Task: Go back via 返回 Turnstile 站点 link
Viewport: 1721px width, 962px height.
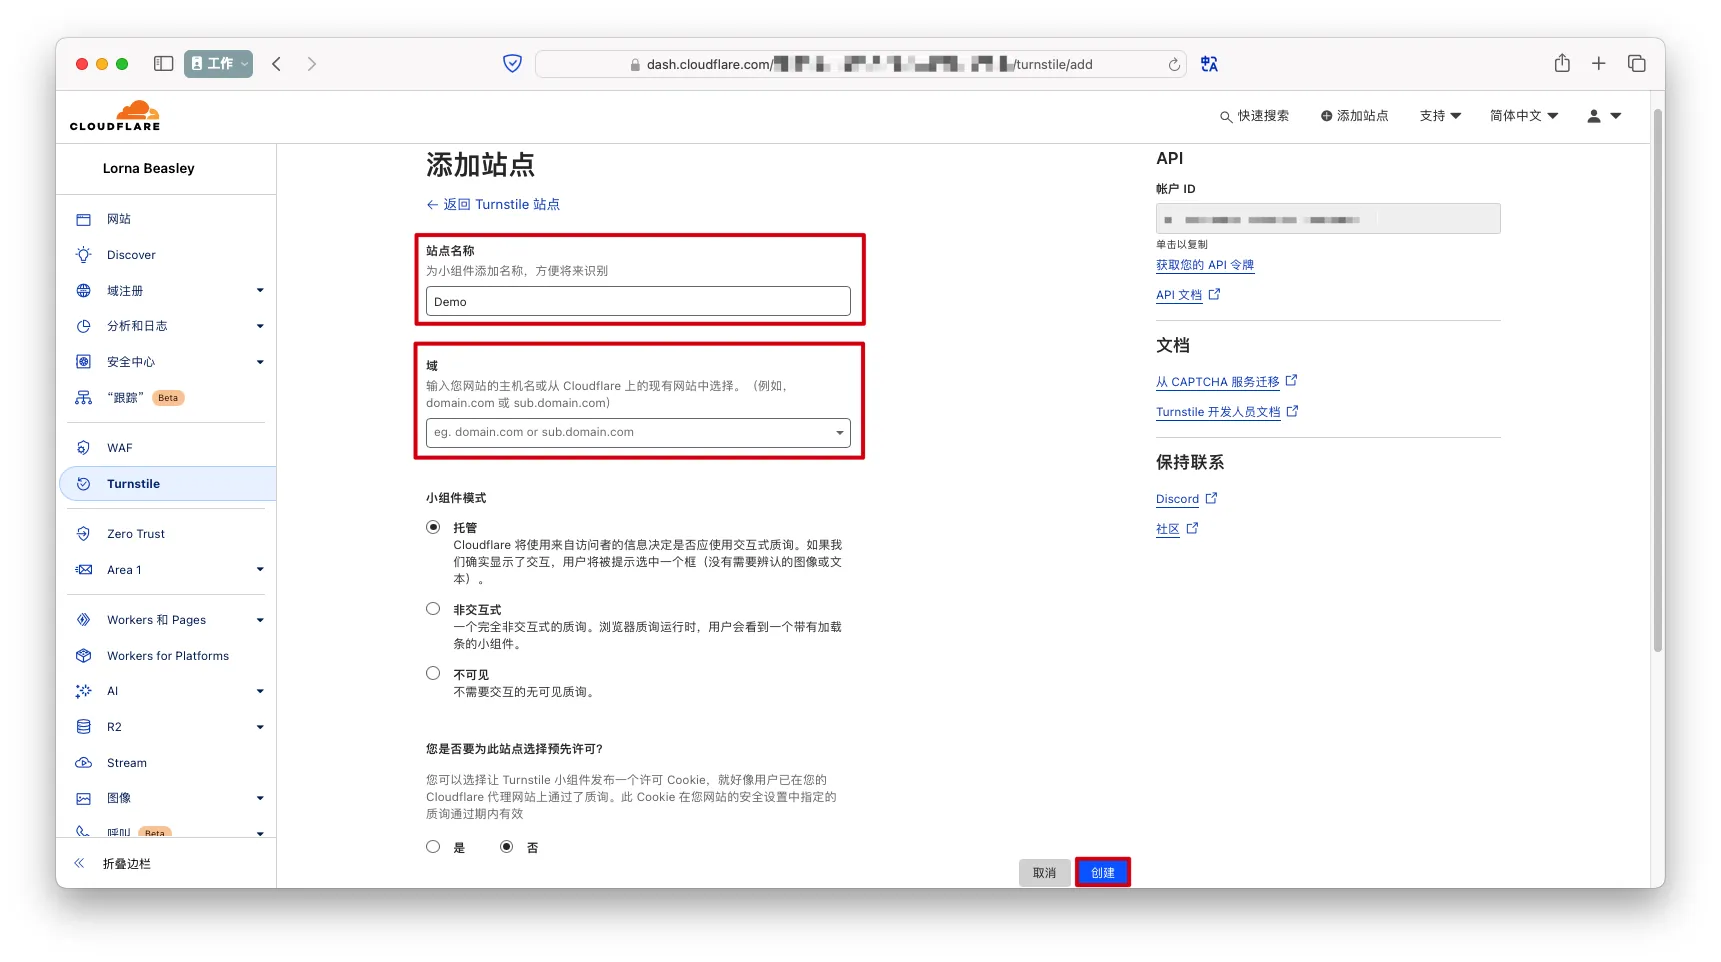Action: pos(493,205)
